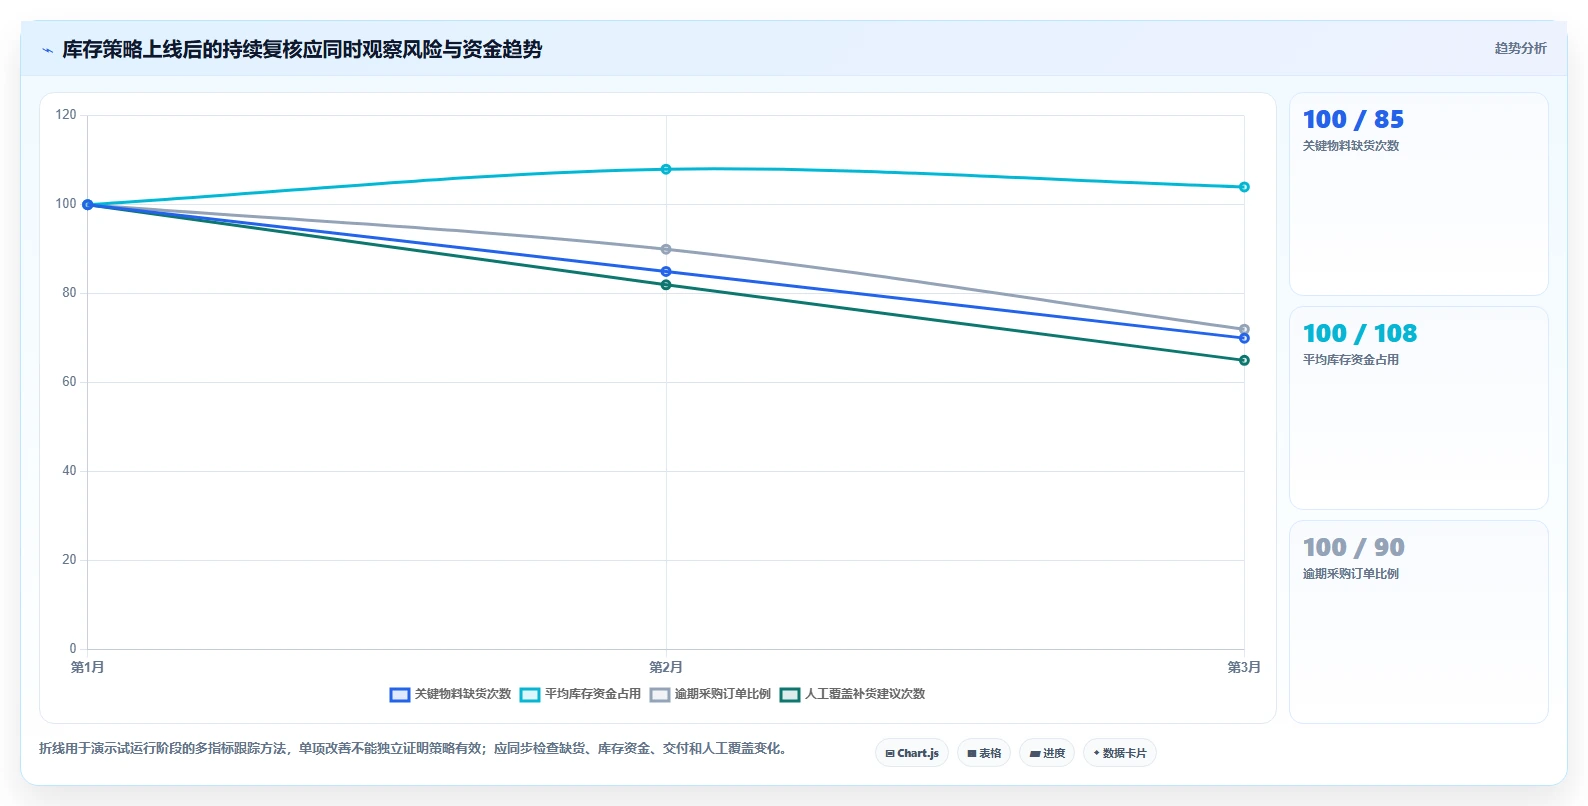The image size is (1588, 806).
Task: Click the blue 关键物料缺货次数 legend swatch
Action: 400,695
